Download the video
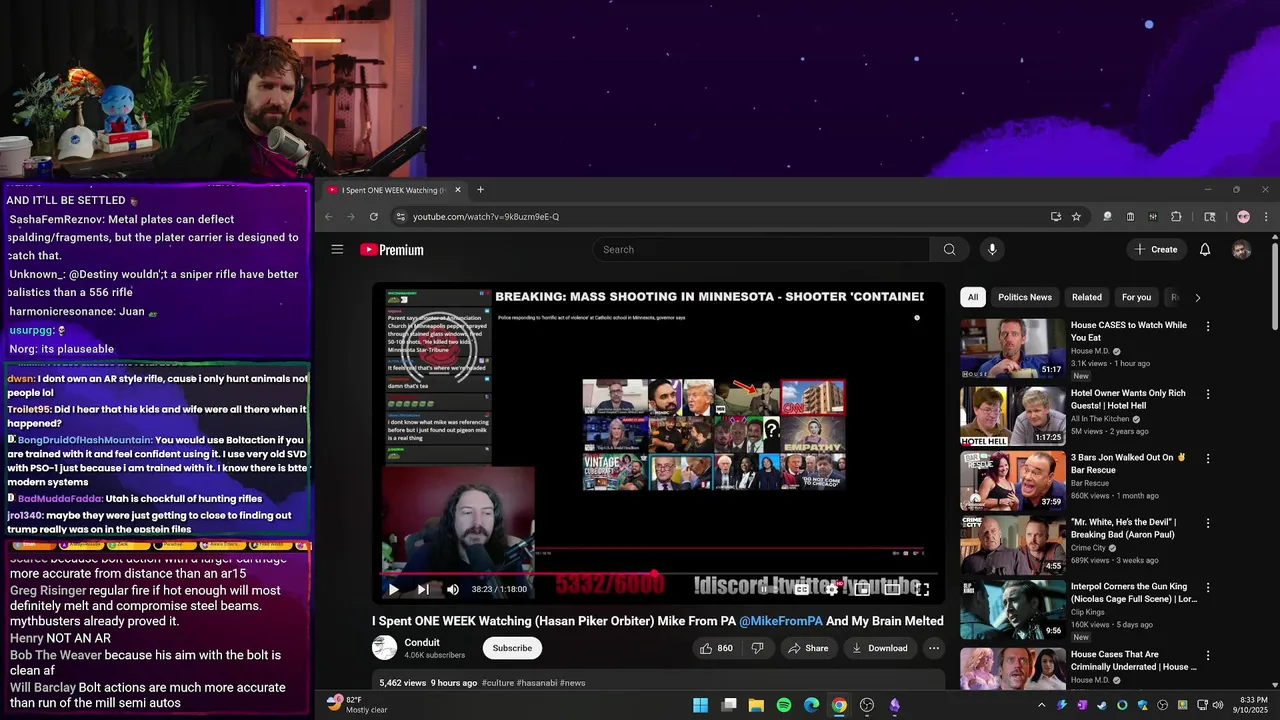The height and width of the screenshot is (720, 1280). pos(879,648)
